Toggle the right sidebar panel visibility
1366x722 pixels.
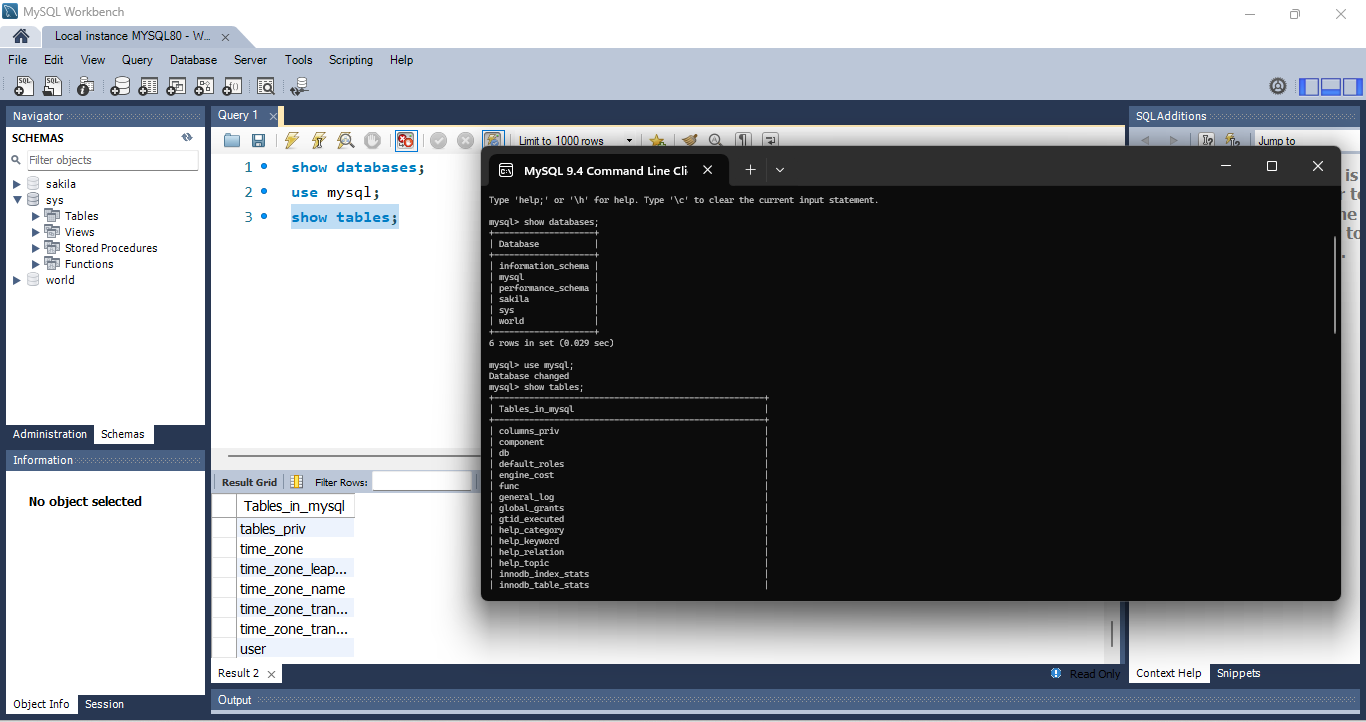pyautogui.click(x=1353, y=86)
